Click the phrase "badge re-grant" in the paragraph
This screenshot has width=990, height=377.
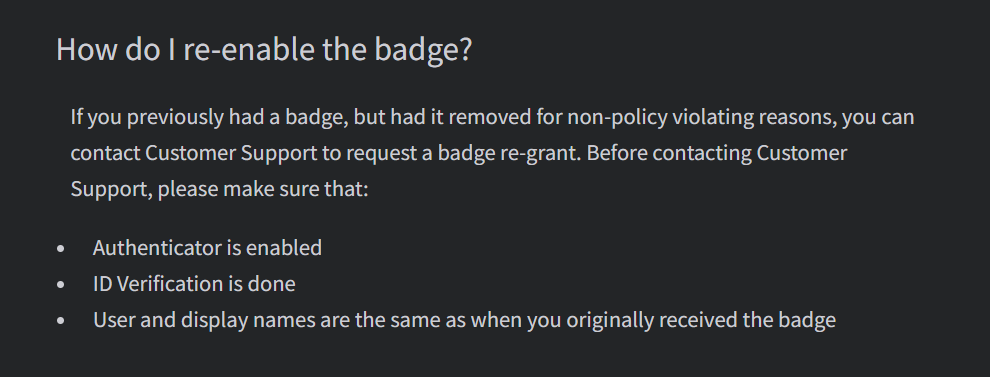click(508, 153)
